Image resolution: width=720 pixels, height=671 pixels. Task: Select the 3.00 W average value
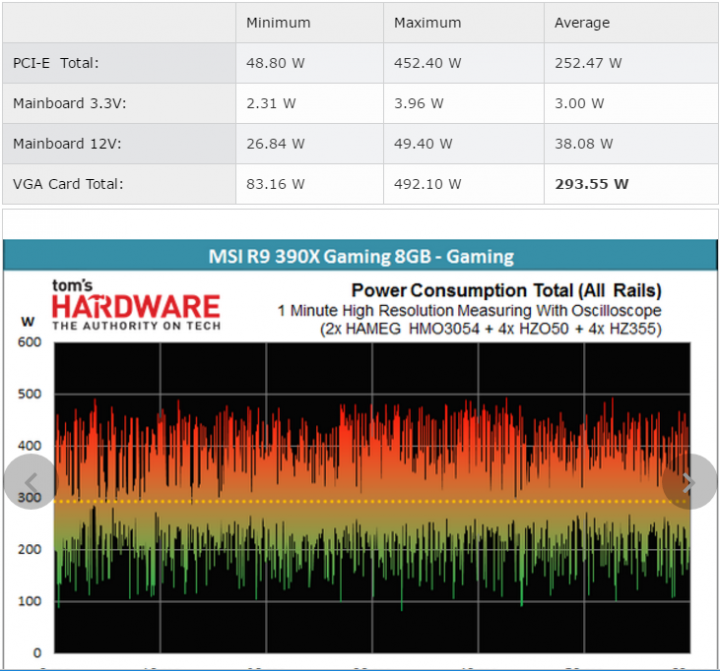579,103
